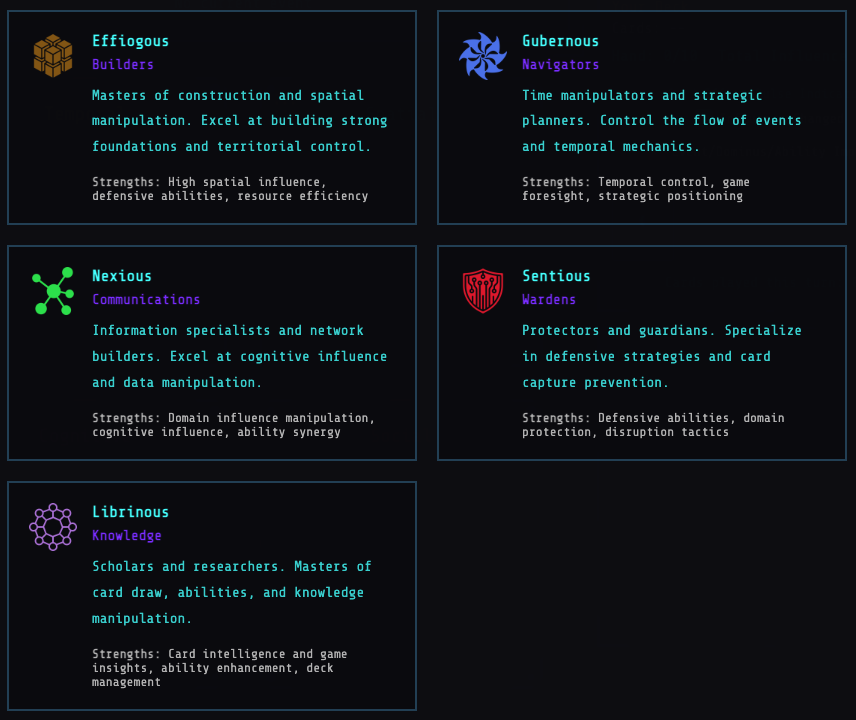Select the Librinous faction panel
856x720 pixels.
pyautogui.click(x=212, y=597)
